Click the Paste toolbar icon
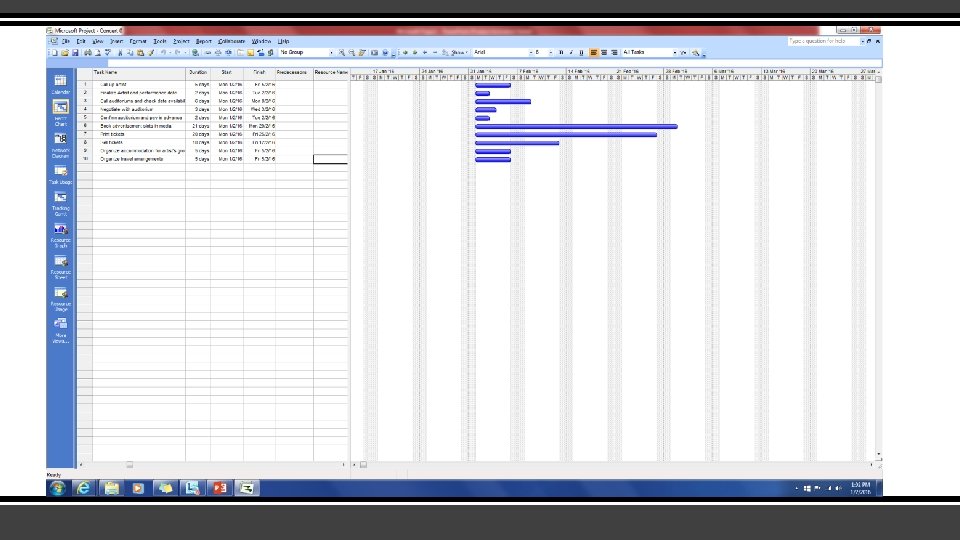Screen dimensions: 960x540 [x=140, y=53]
